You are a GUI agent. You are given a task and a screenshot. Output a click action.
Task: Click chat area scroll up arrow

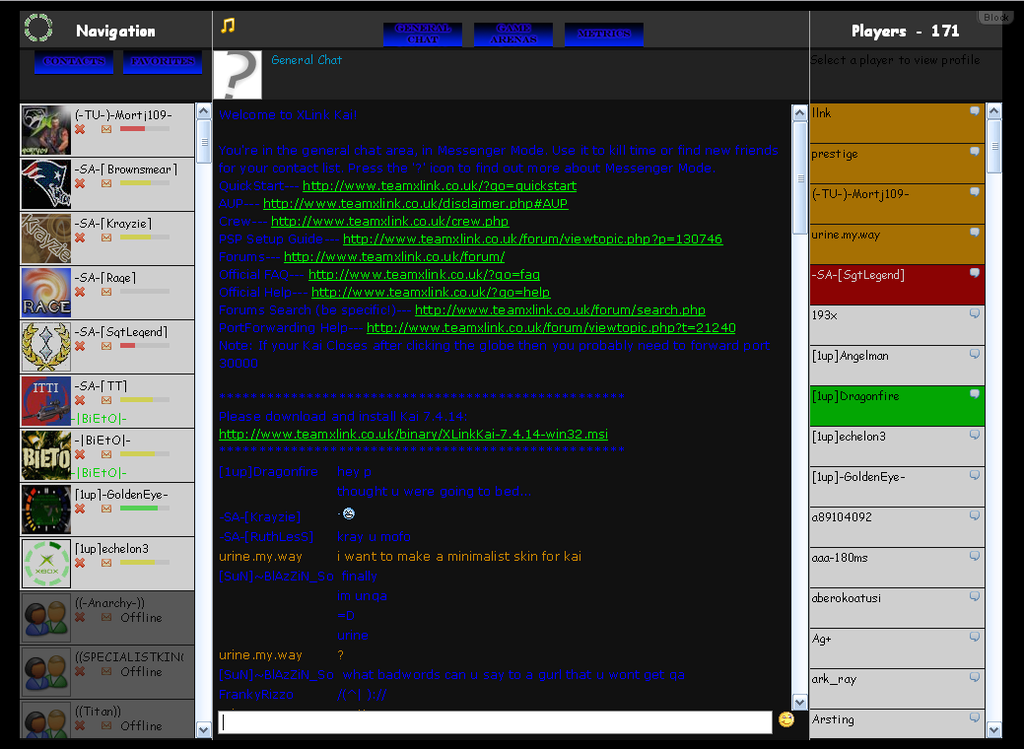coord(799,113)
